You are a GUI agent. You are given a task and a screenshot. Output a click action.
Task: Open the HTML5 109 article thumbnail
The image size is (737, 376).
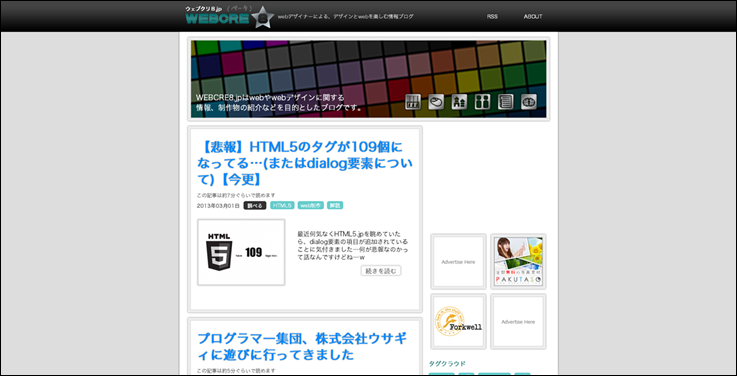pyautogui.click(x=241, y=252)
